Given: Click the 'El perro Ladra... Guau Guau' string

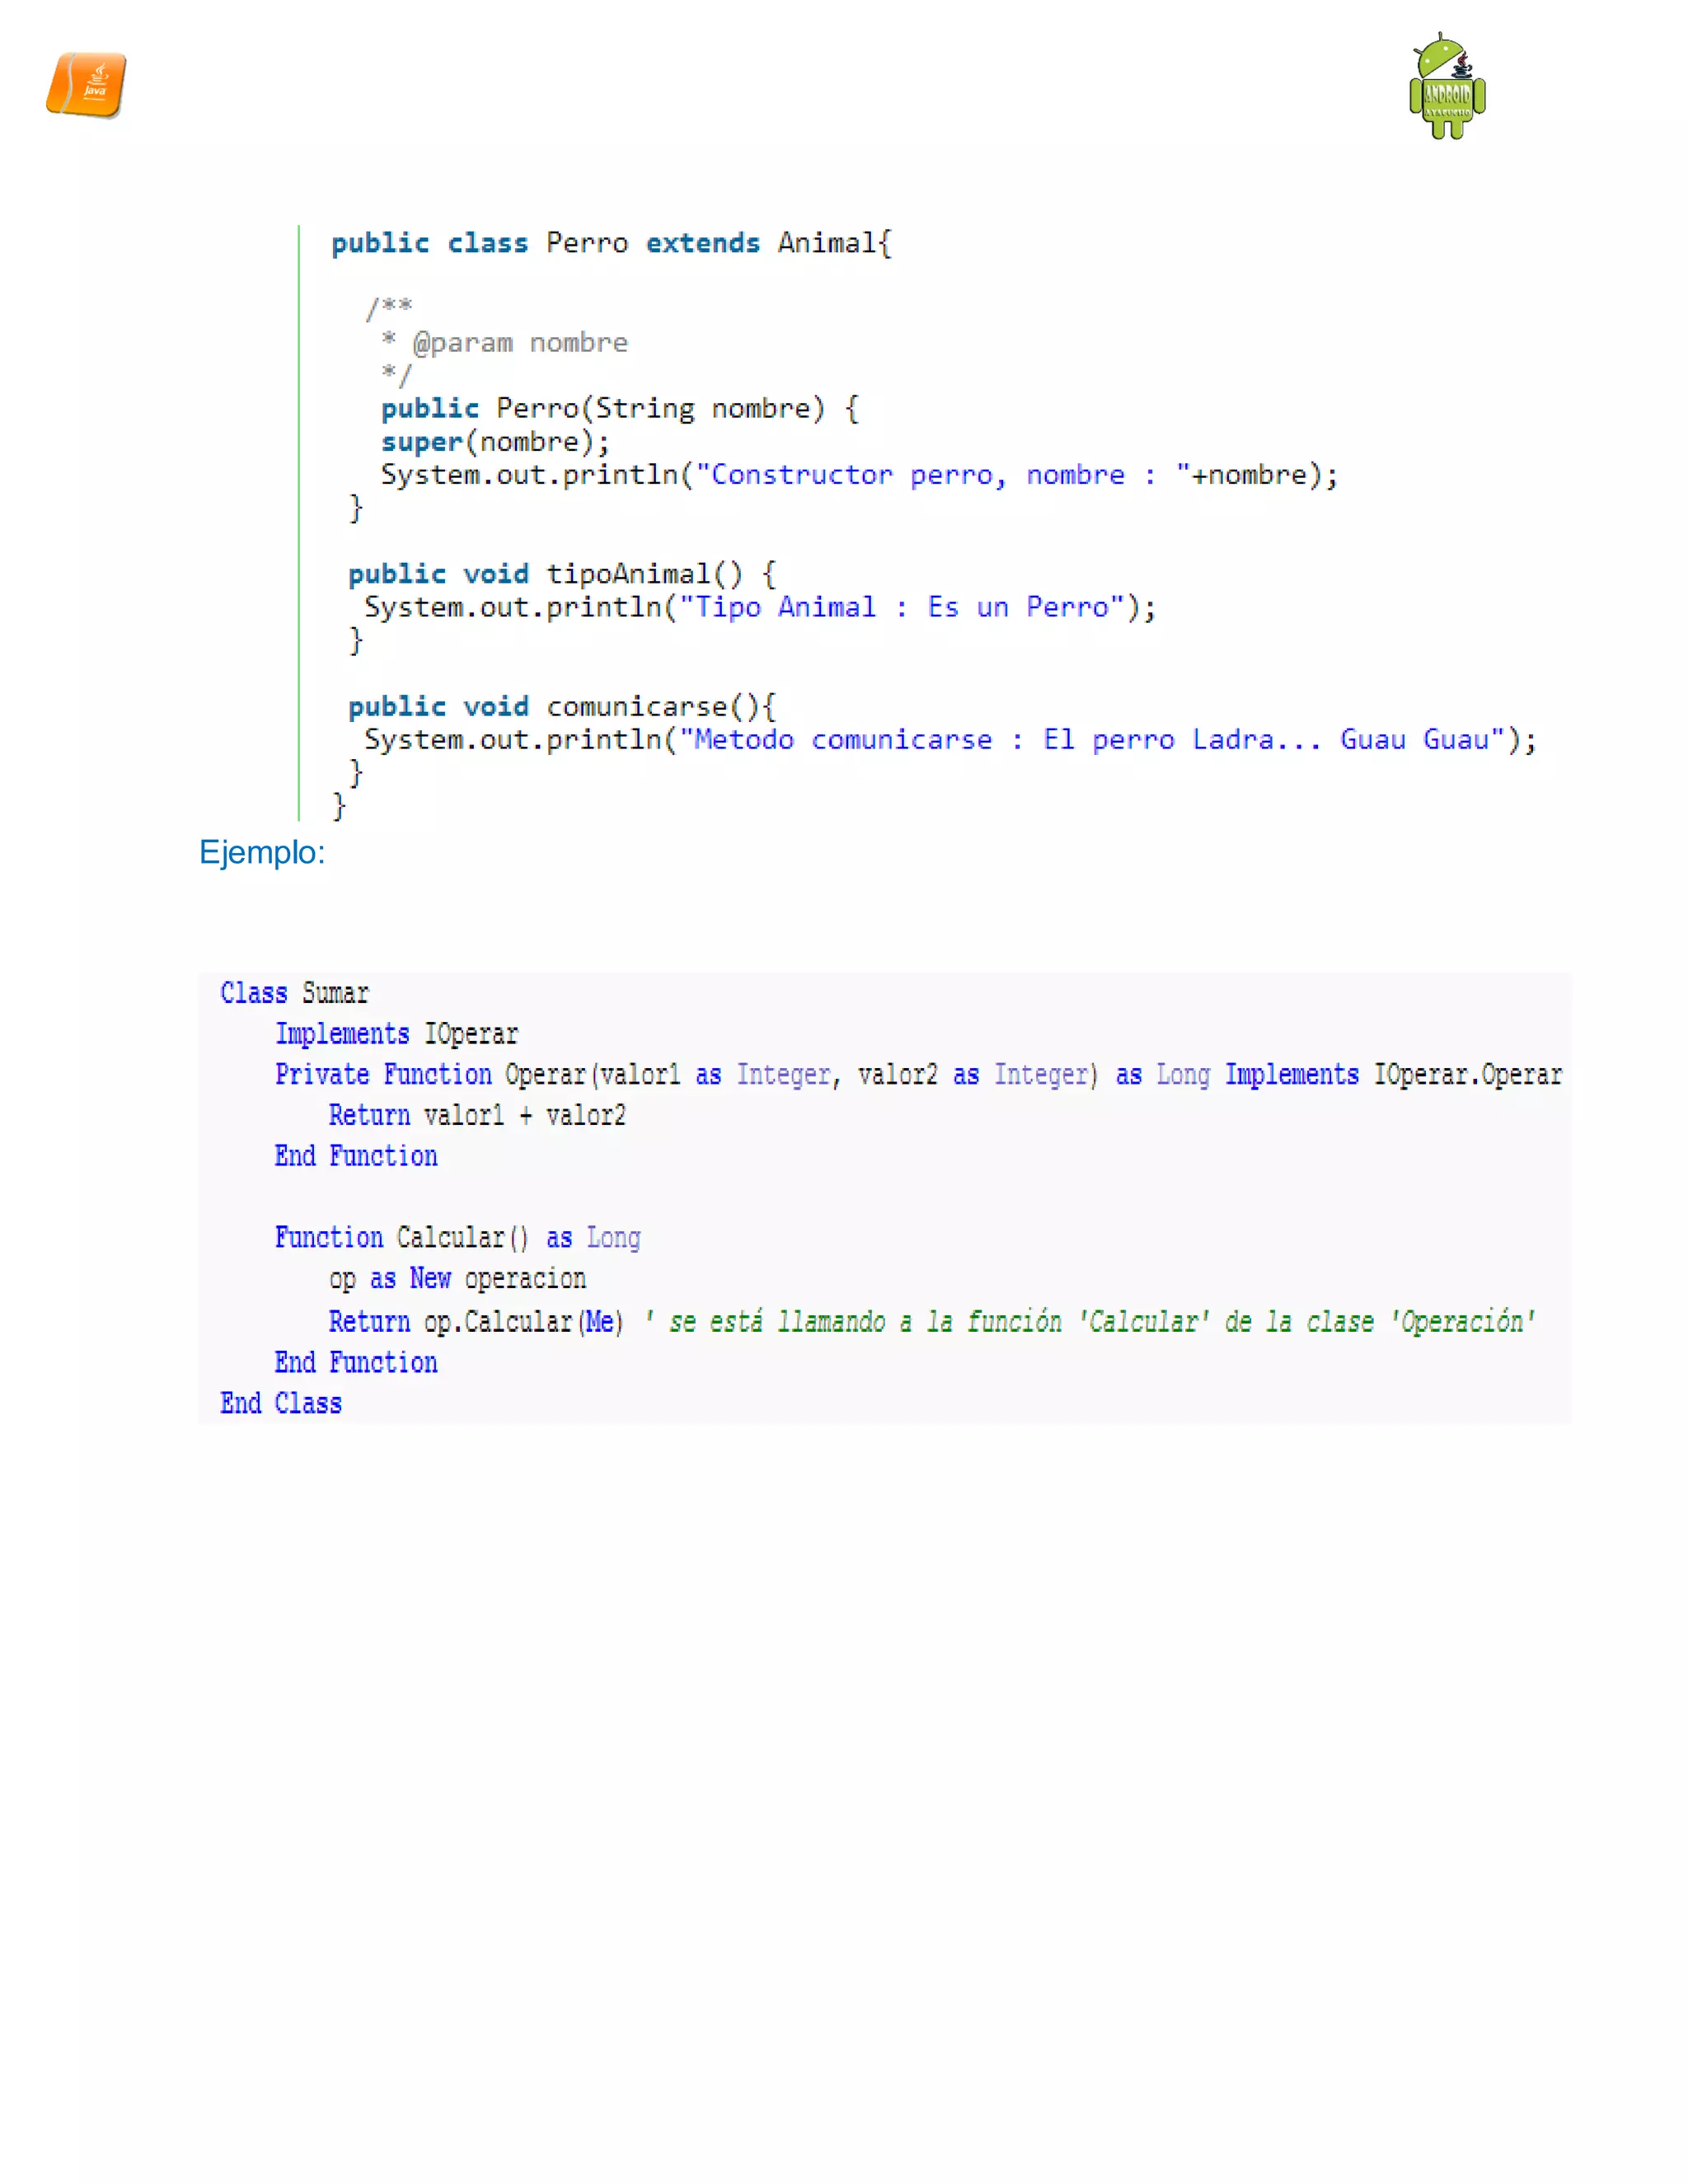Looking at the screenshot, I should [x=1270, y=740].
